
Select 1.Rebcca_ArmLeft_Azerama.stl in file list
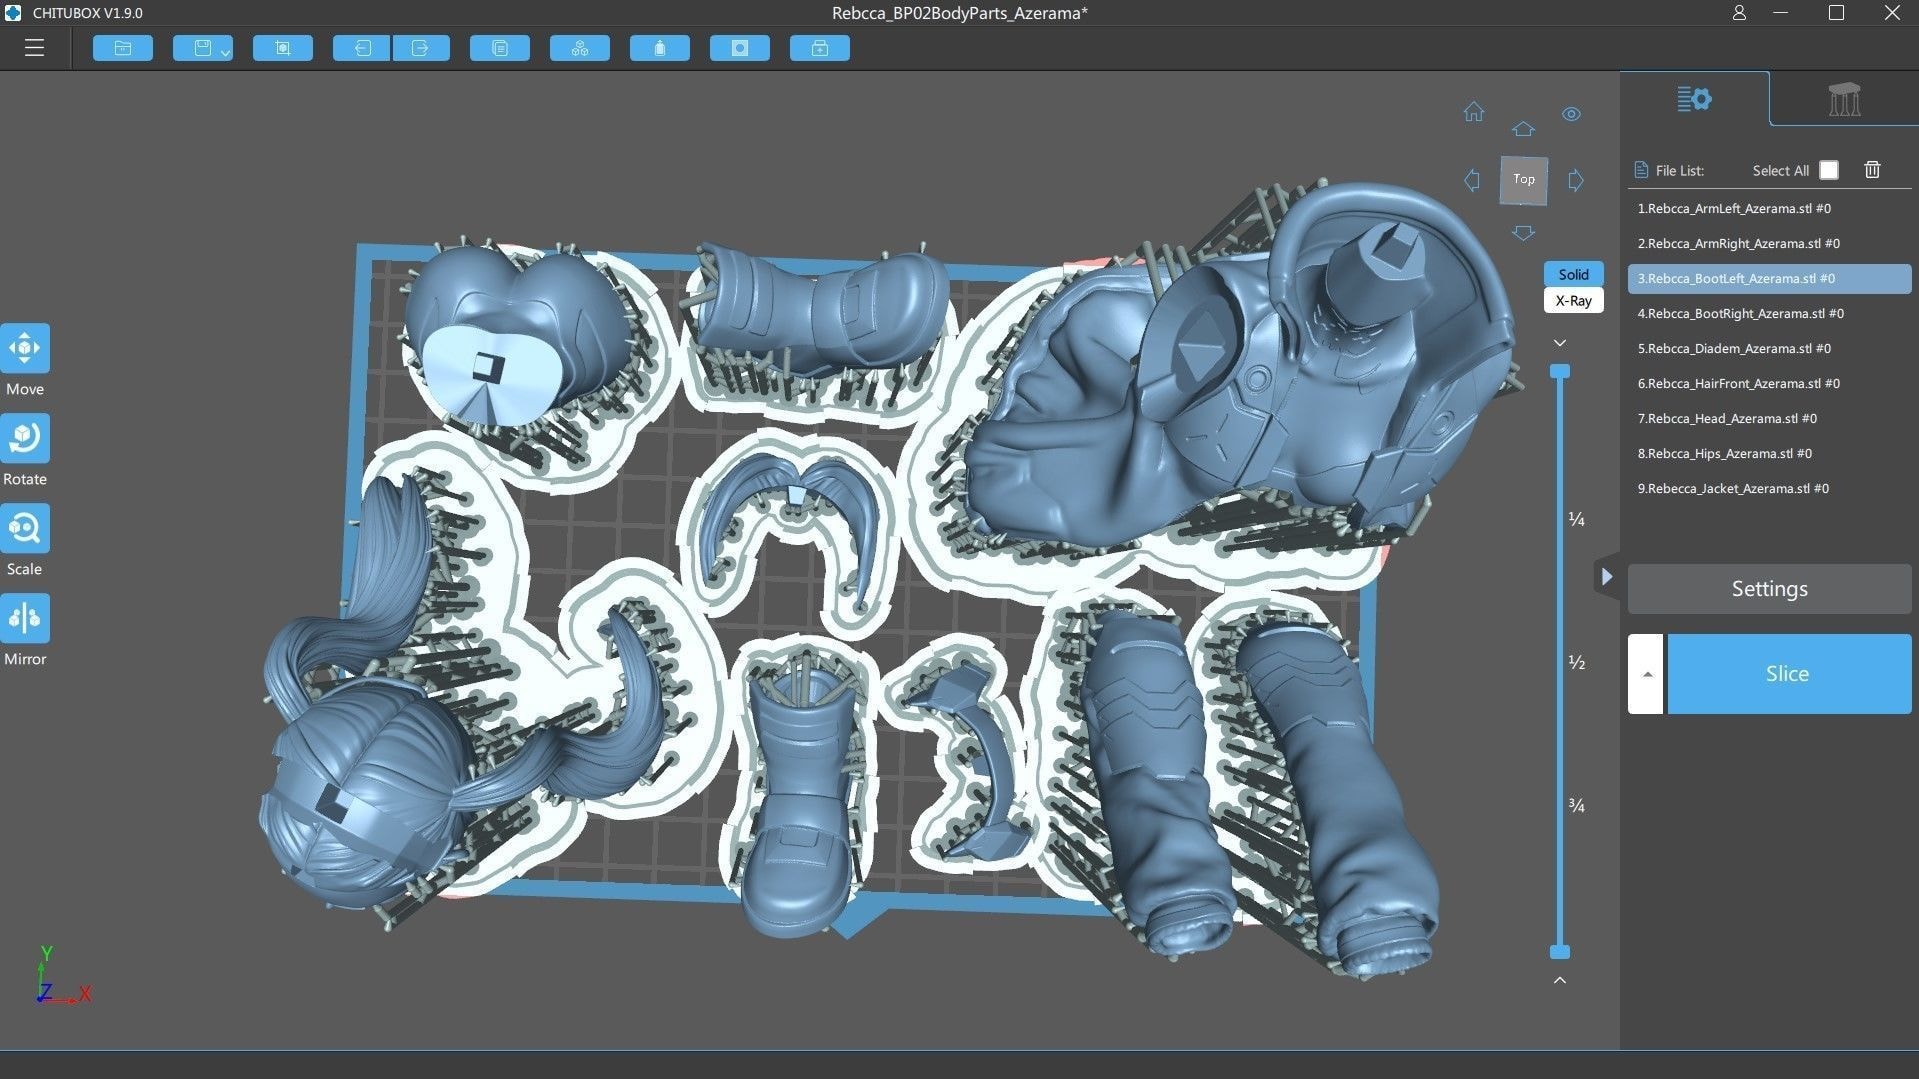(x=1769, y=209)
